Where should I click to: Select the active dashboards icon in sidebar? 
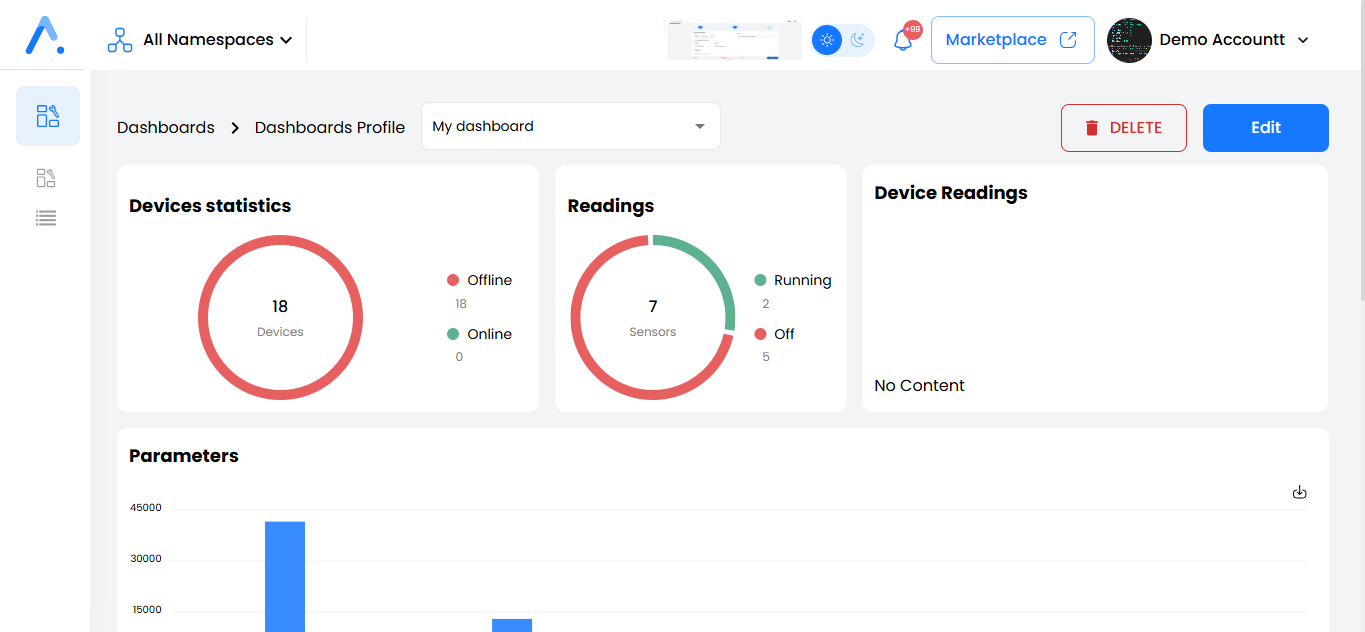click(x=47, y=116)
